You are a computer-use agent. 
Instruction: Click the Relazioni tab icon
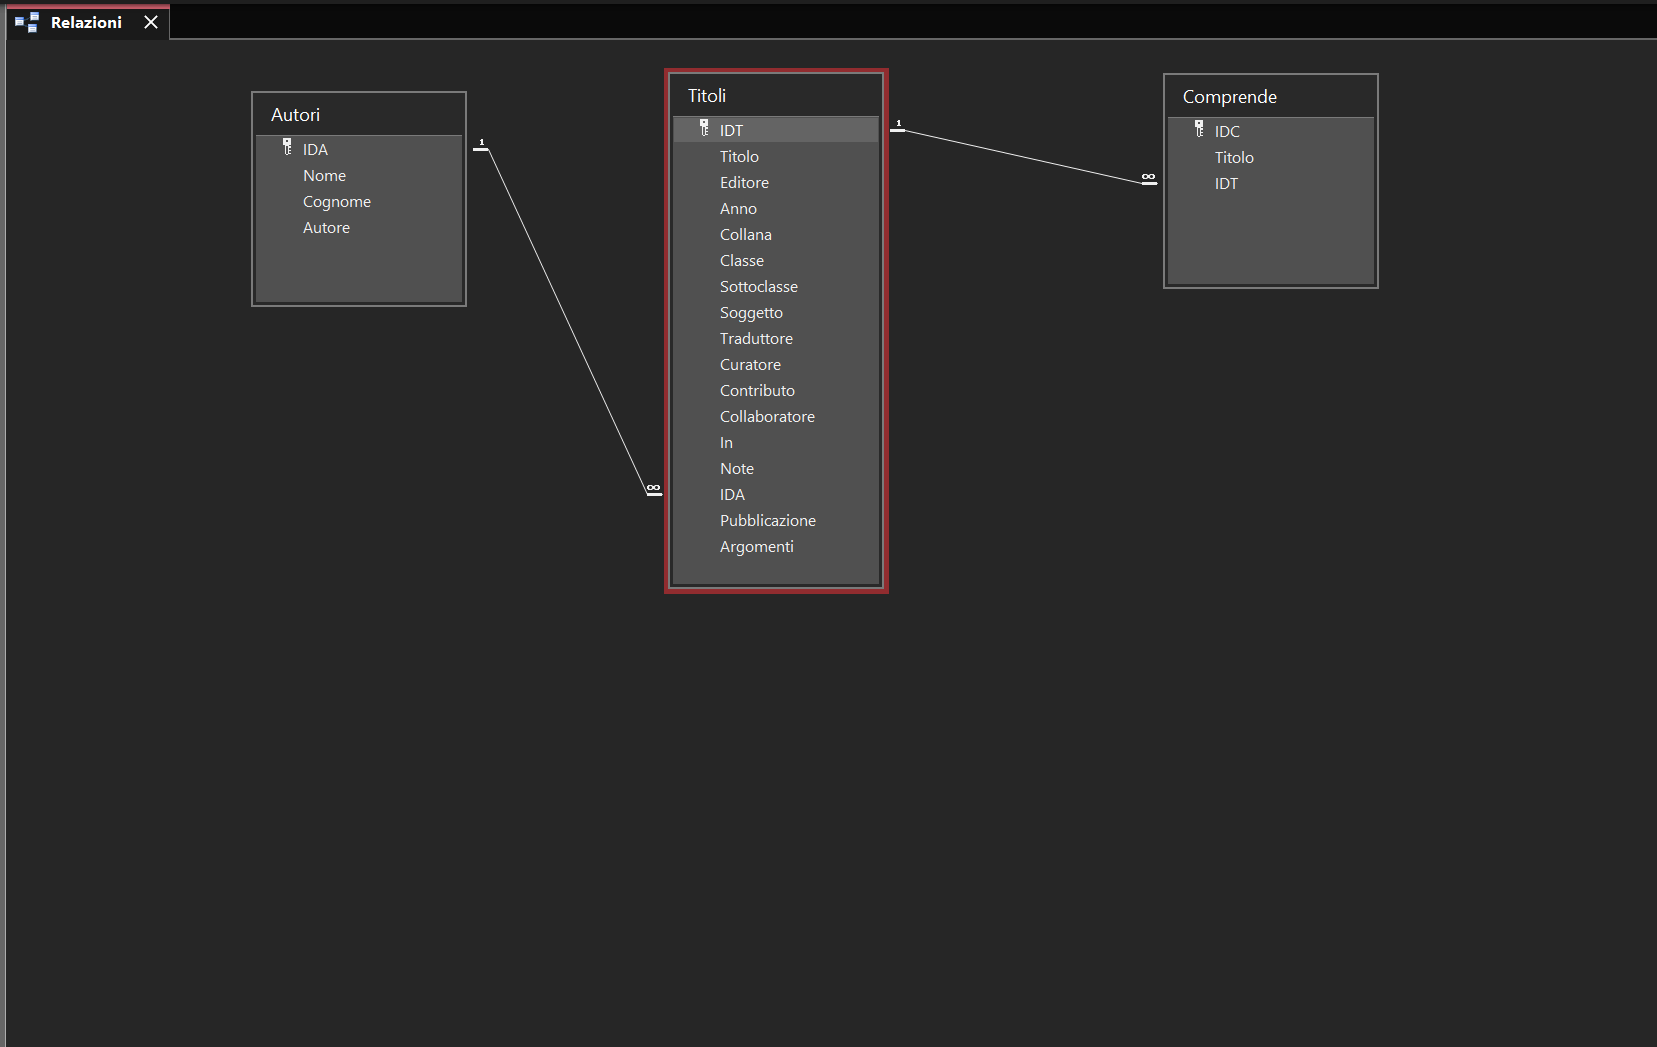coord(27,22)
